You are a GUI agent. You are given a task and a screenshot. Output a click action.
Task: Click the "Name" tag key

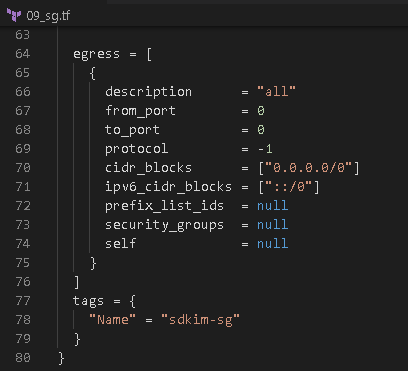(x=113, y=320)
